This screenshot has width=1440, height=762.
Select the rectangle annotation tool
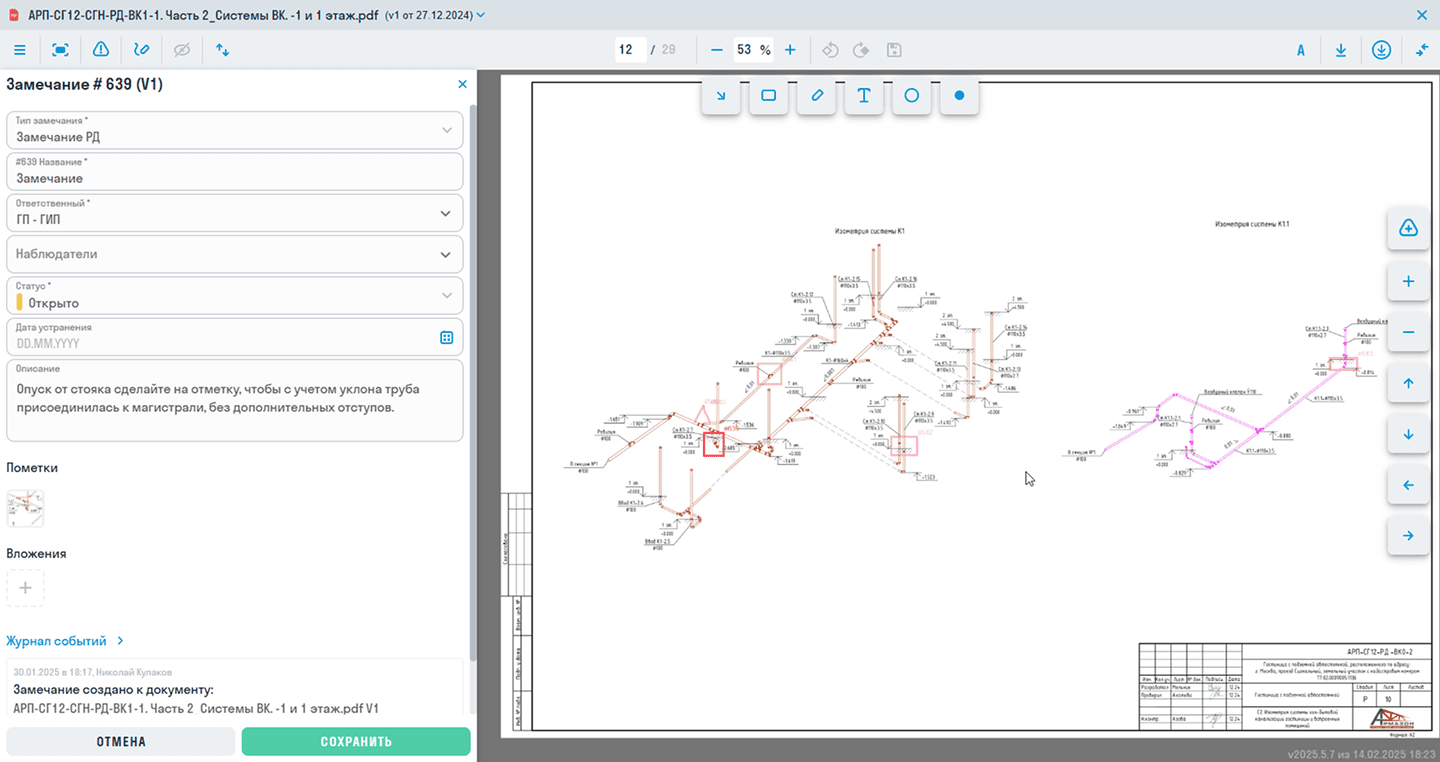point(769,96)
